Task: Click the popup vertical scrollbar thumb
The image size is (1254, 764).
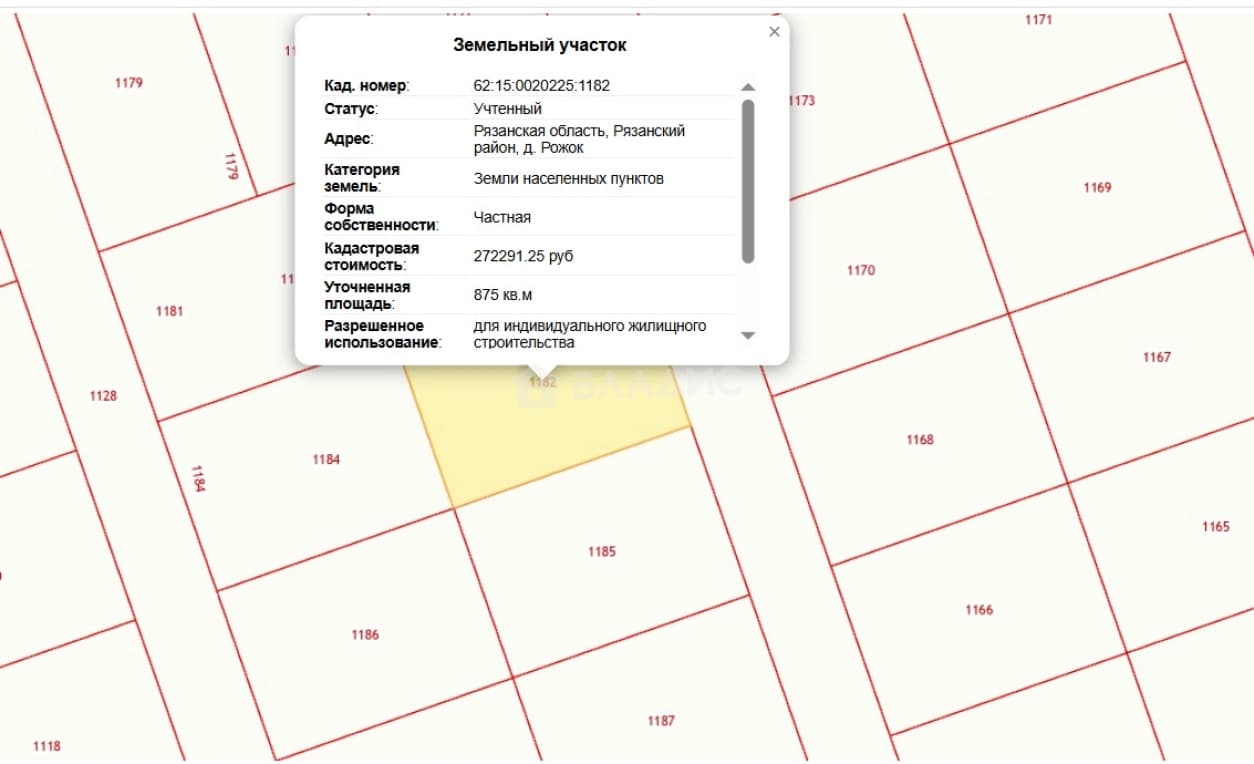Action: (748, 181)
